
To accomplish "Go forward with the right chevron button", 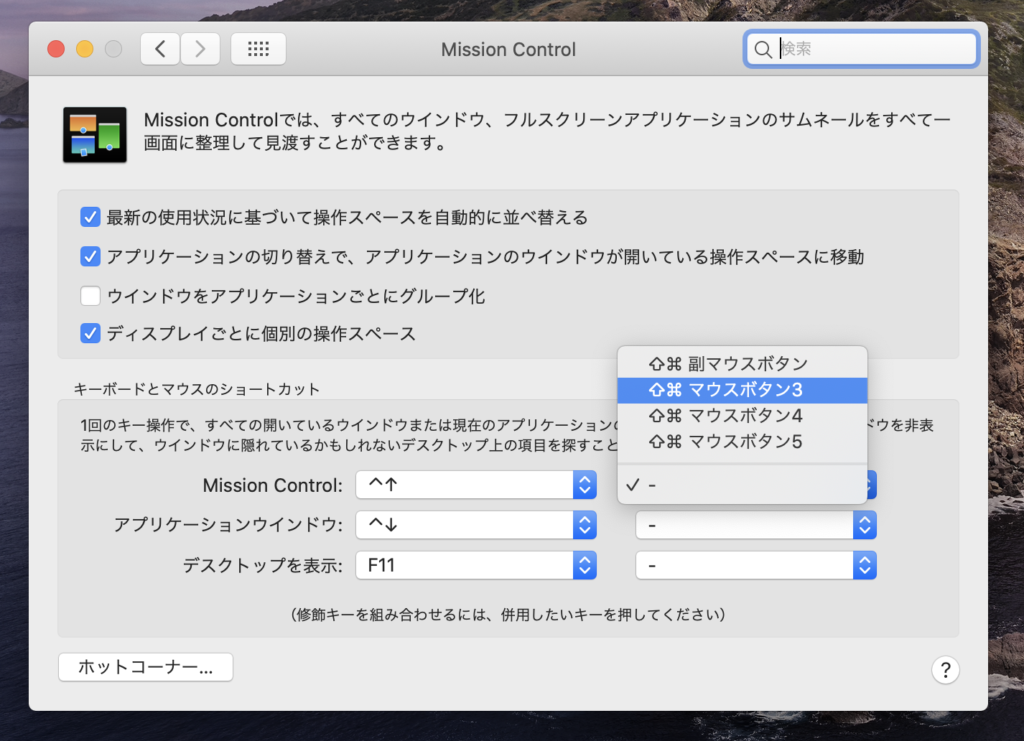I will click(200, 49).
